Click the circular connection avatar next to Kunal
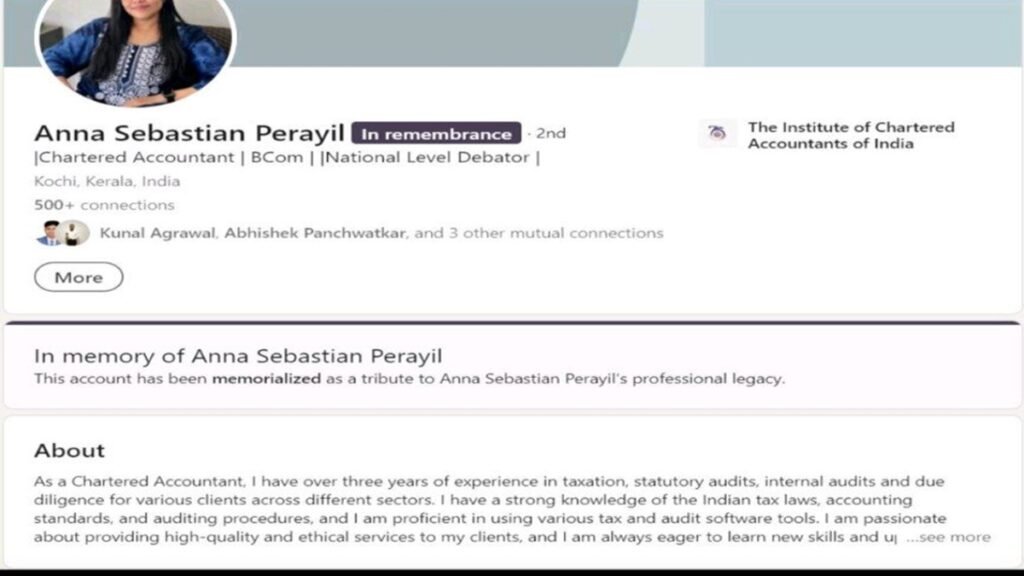Image resolution: width=1024 pixels, height=576 pixels. [x=73, y=233]
